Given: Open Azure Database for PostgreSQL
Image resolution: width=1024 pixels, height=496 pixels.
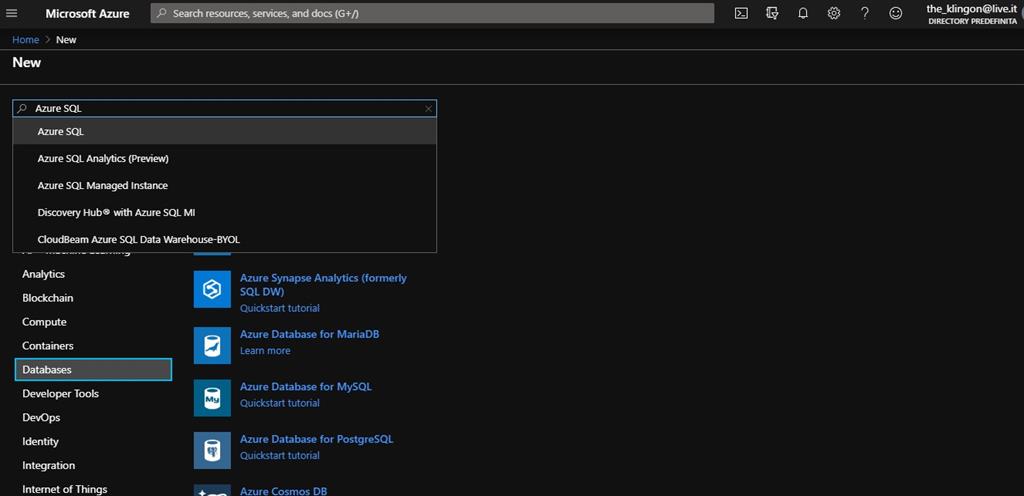Looking at the screenshot, I should coord(317,439).
